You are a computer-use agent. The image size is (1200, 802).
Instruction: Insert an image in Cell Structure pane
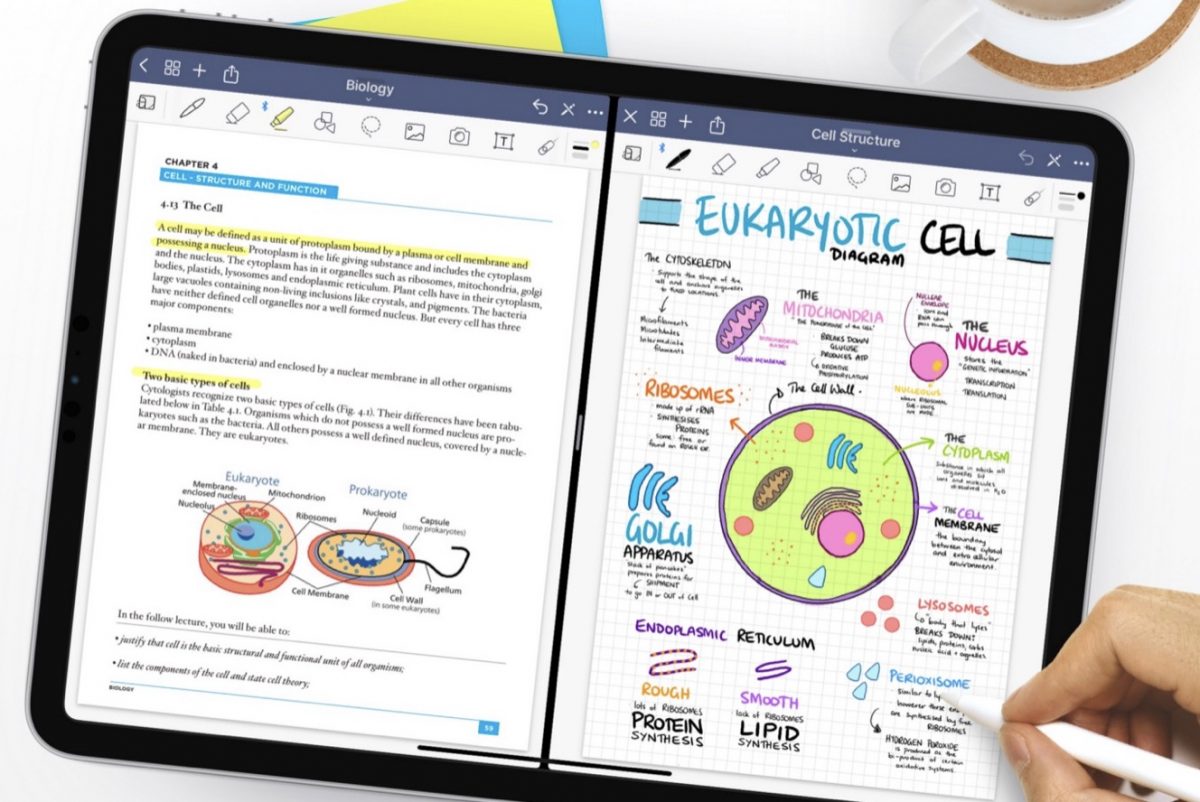click(x=901, y=182)
